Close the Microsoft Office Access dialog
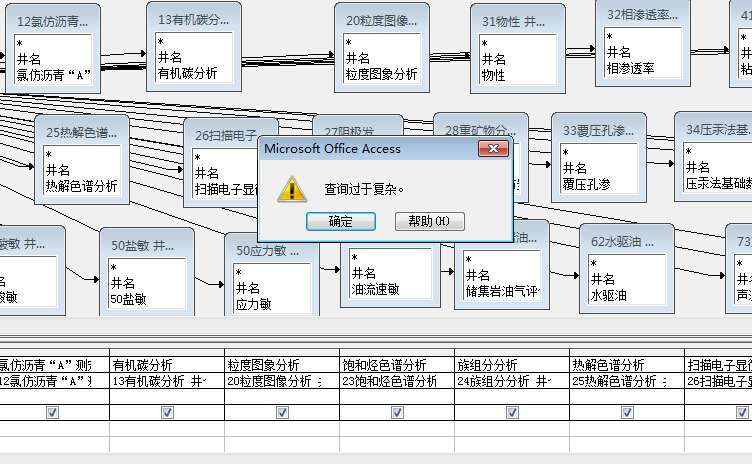This screenshot has width=752, height=464. [x=493, y=149]
